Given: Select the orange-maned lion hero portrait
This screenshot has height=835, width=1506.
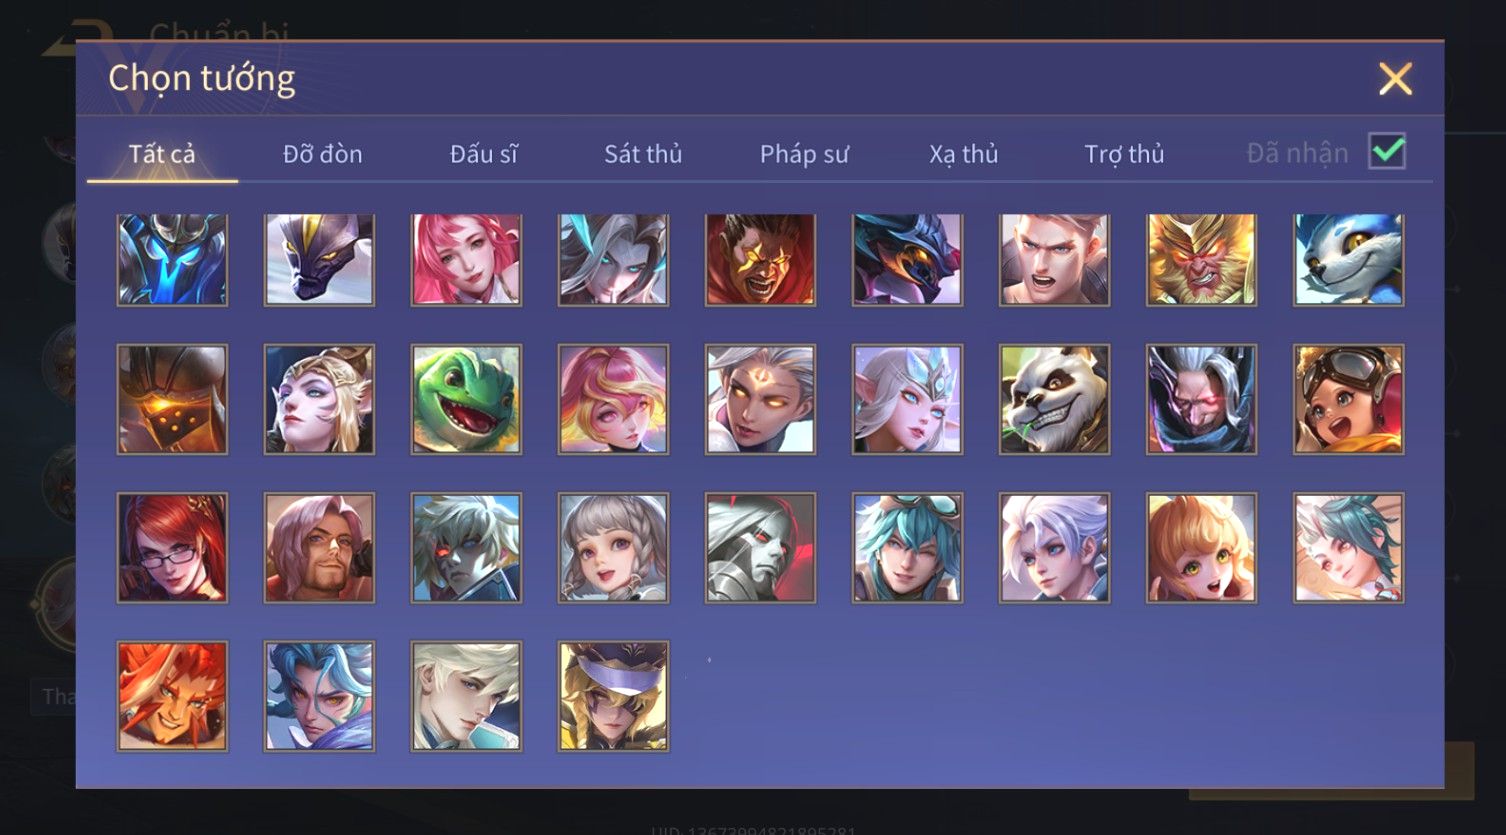Looking at the screenshot, I should [172, 696].
